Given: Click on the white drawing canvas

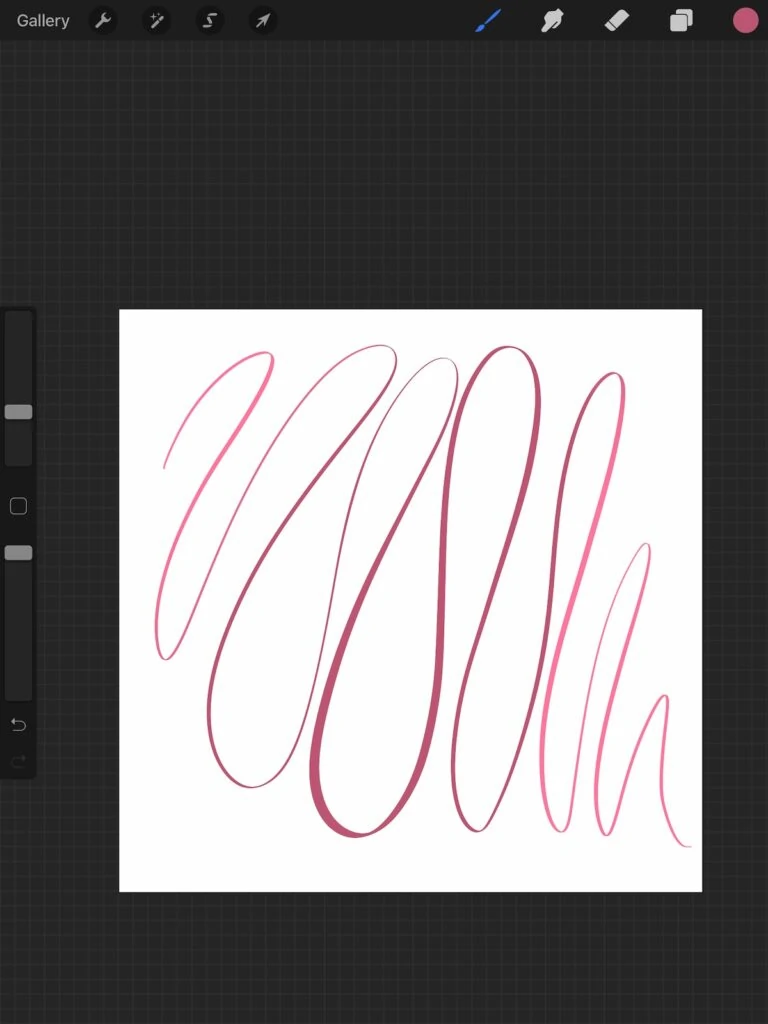Looking at the screenshot, I should click(x=410, y=601).
